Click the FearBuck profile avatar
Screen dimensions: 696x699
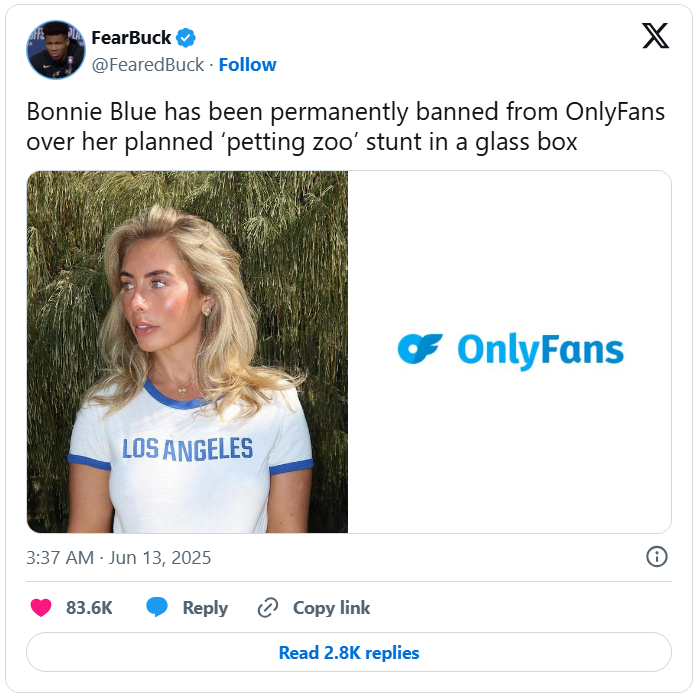[56, 50]
